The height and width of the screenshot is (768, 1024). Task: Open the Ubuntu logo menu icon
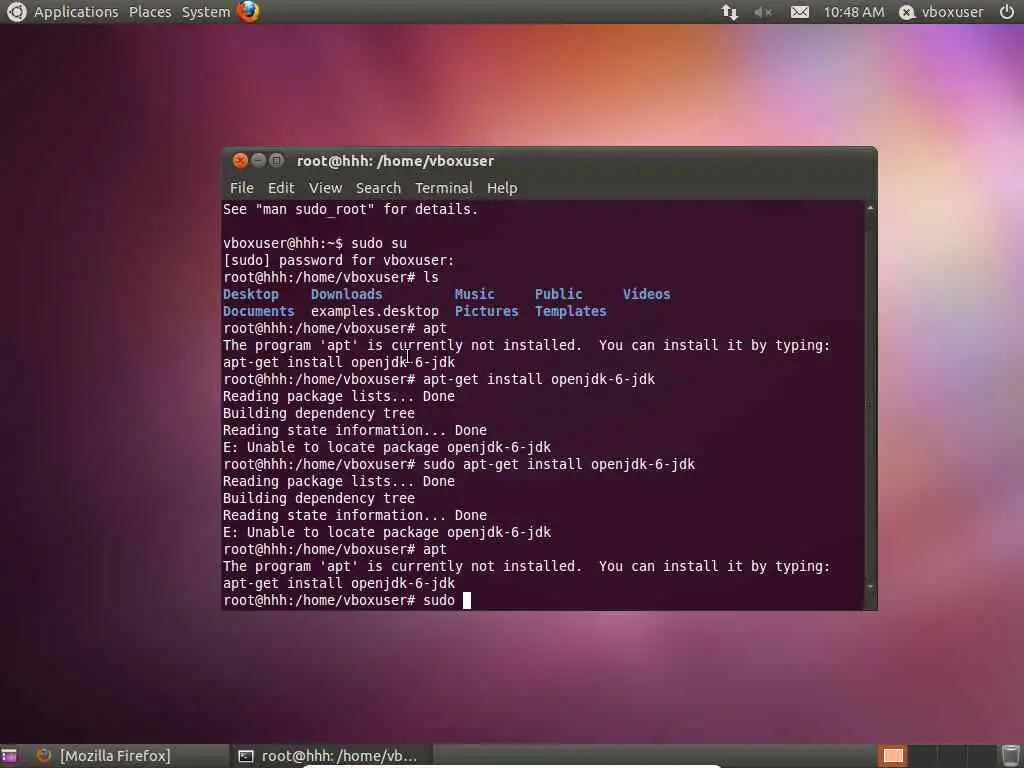point(16,12)
